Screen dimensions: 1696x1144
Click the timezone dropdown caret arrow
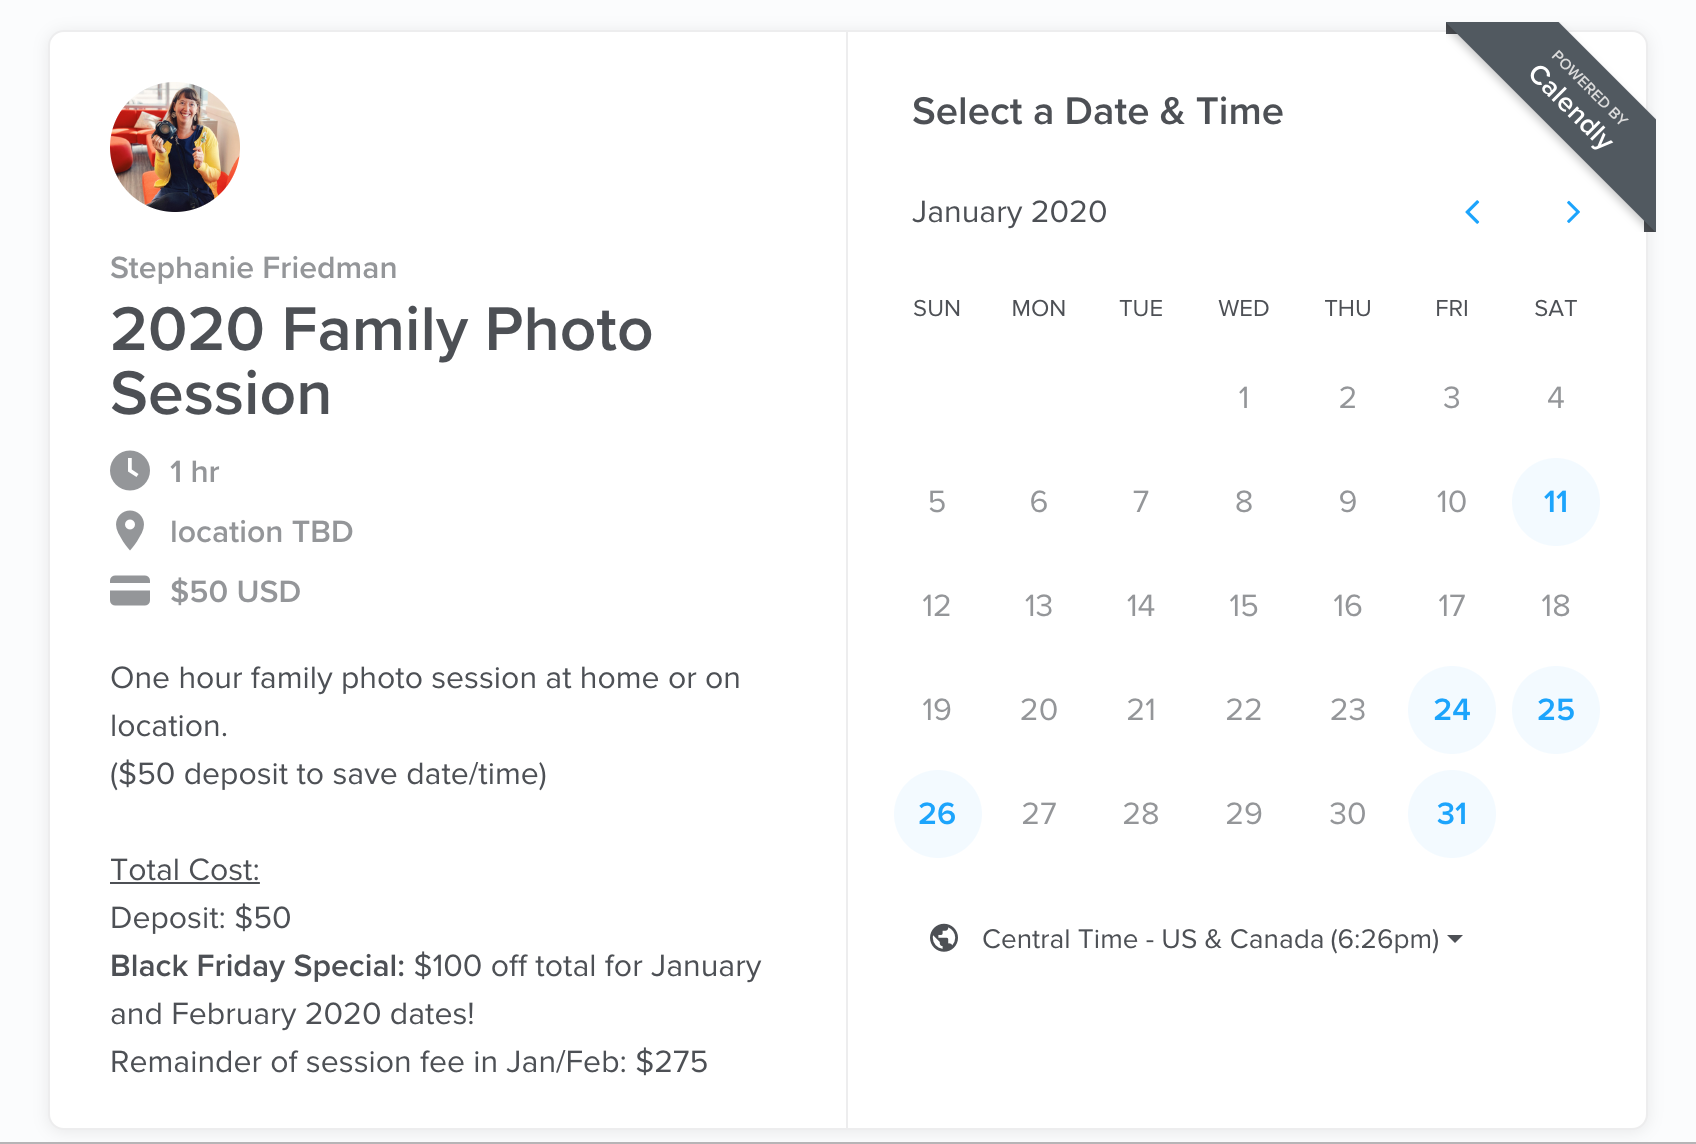[x=1455, y=939]
